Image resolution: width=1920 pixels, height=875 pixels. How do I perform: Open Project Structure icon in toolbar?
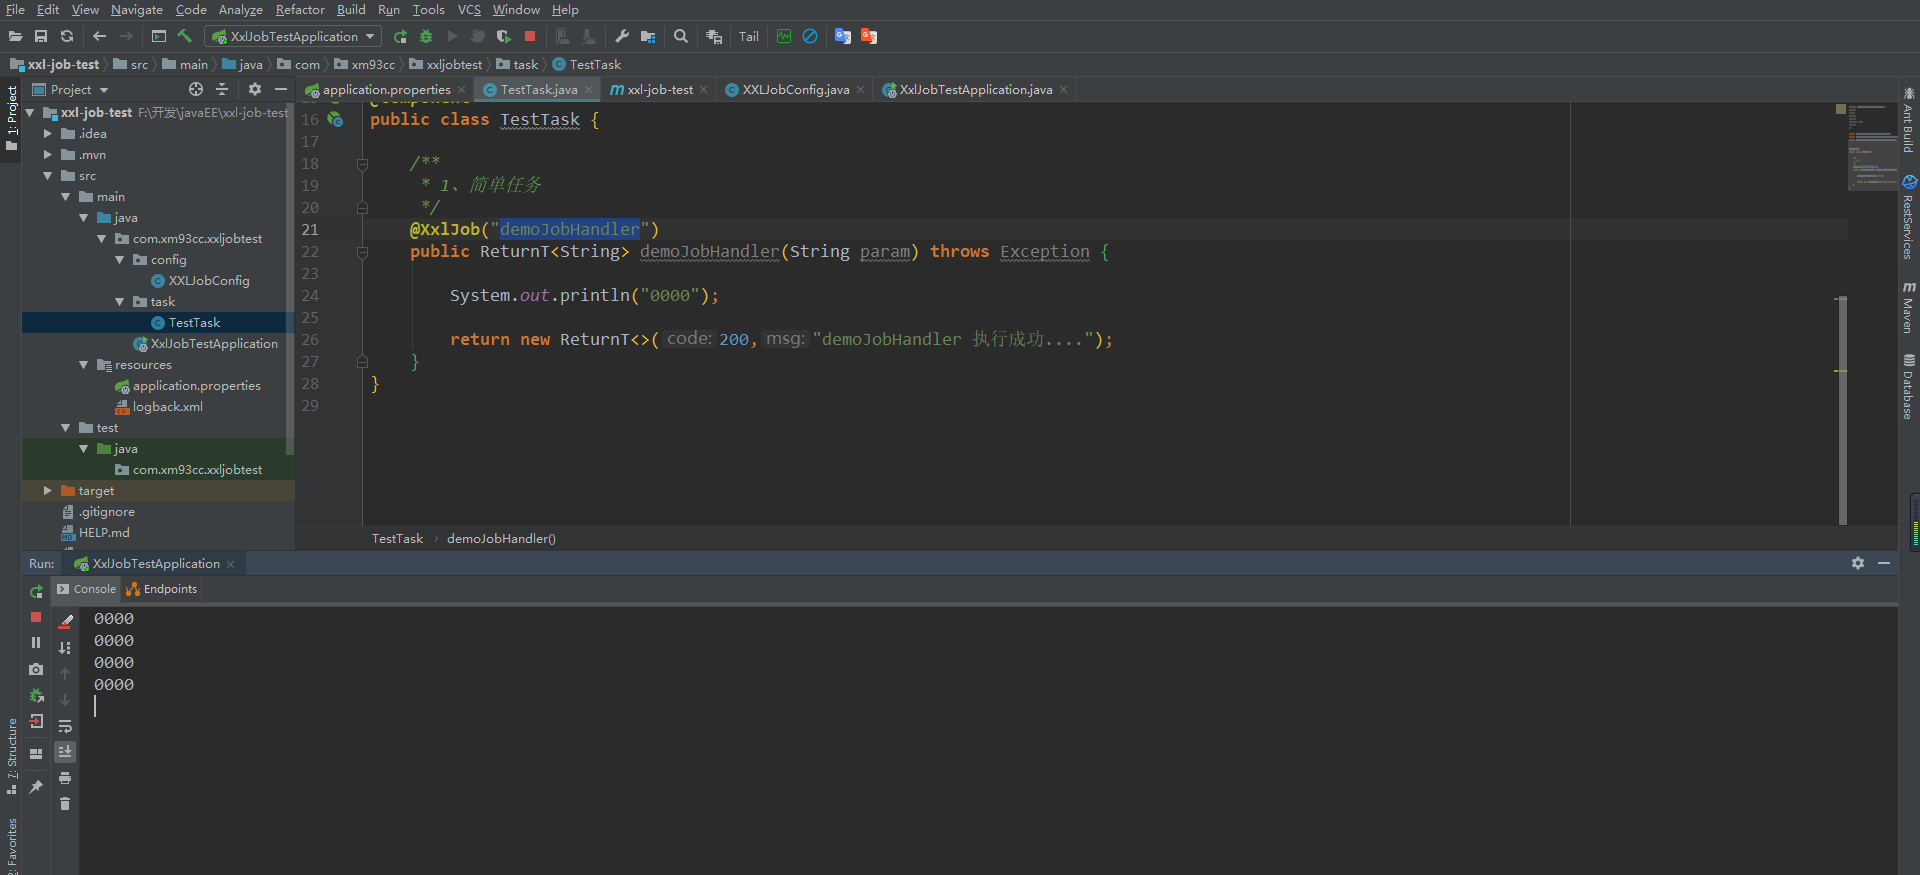coord(648,36)
